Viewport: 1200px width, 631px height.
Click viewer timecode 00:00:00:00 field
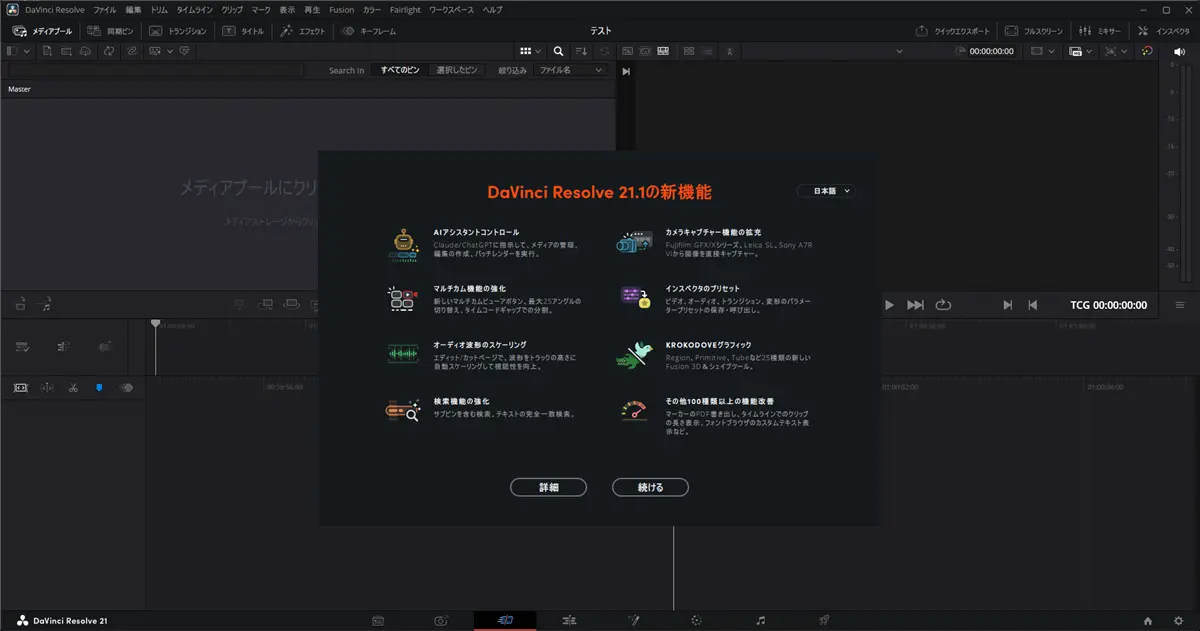[991, 51]
